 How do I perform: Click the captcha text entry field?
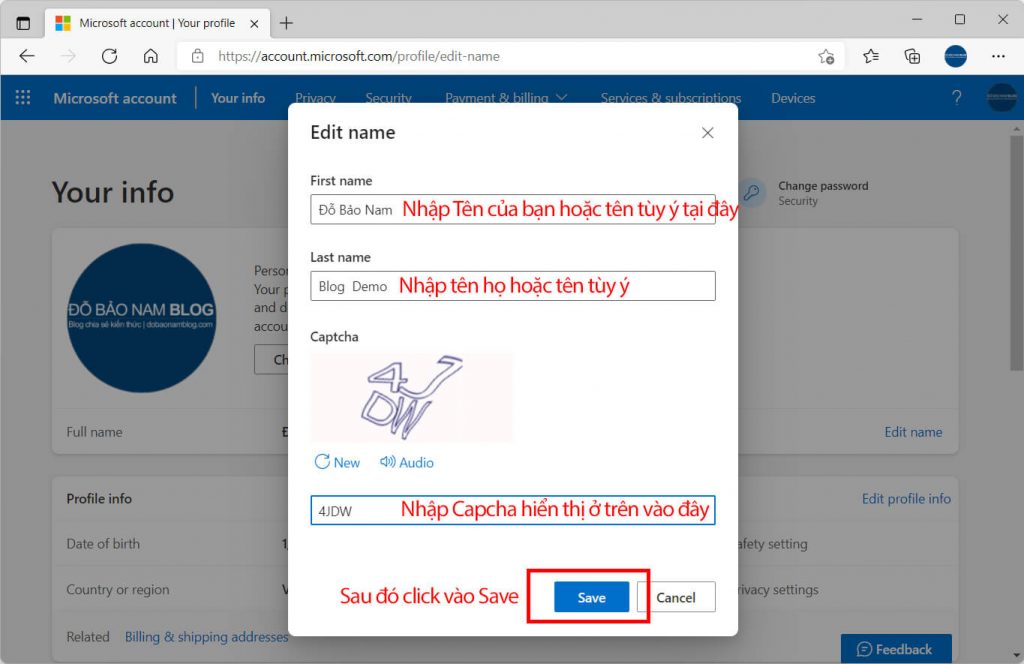513,510
